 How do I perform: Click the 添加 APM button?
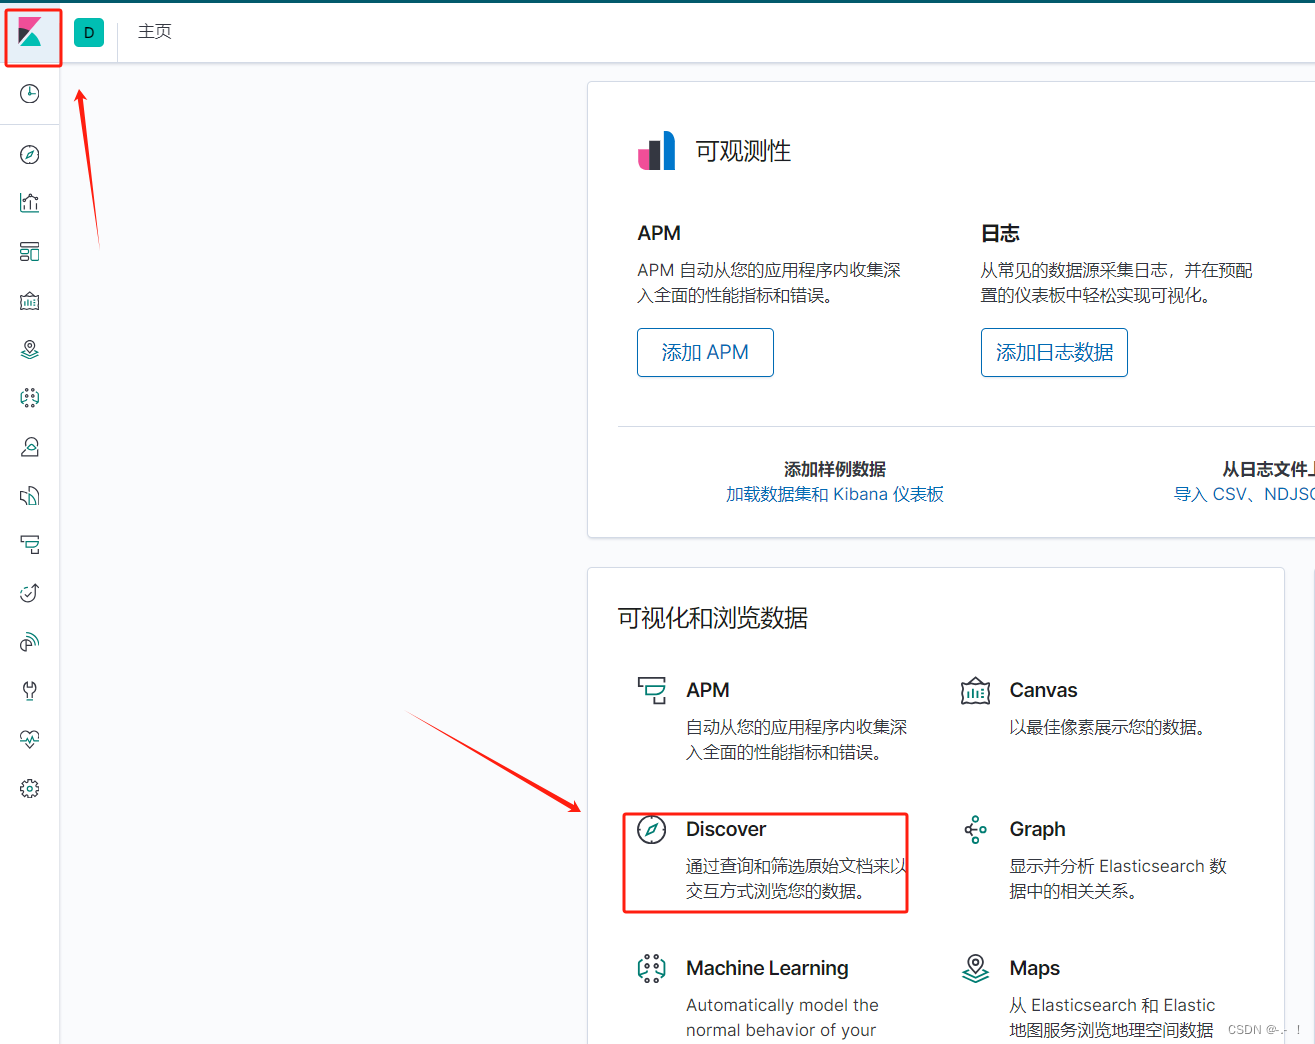(705, 352)
